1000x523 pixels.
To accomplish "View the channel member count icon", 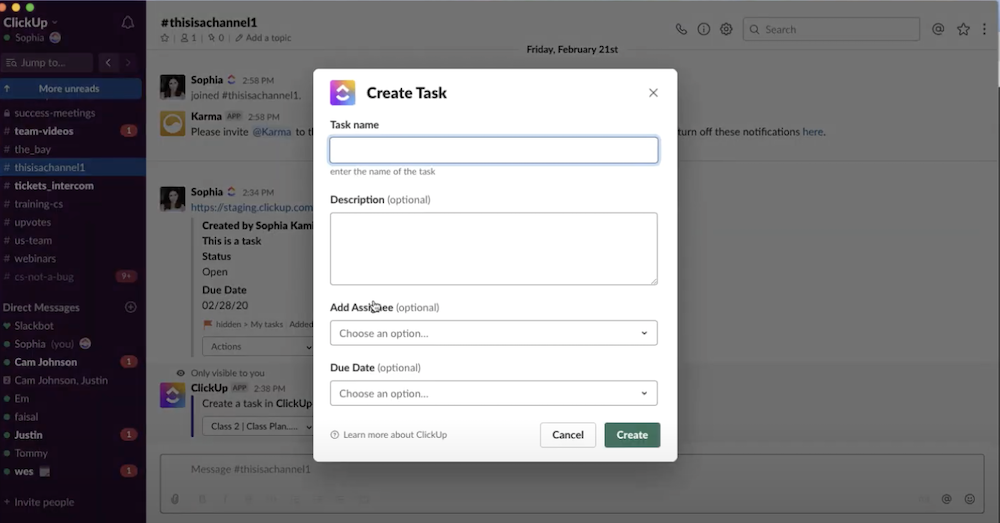I will [x=188, y=38].
